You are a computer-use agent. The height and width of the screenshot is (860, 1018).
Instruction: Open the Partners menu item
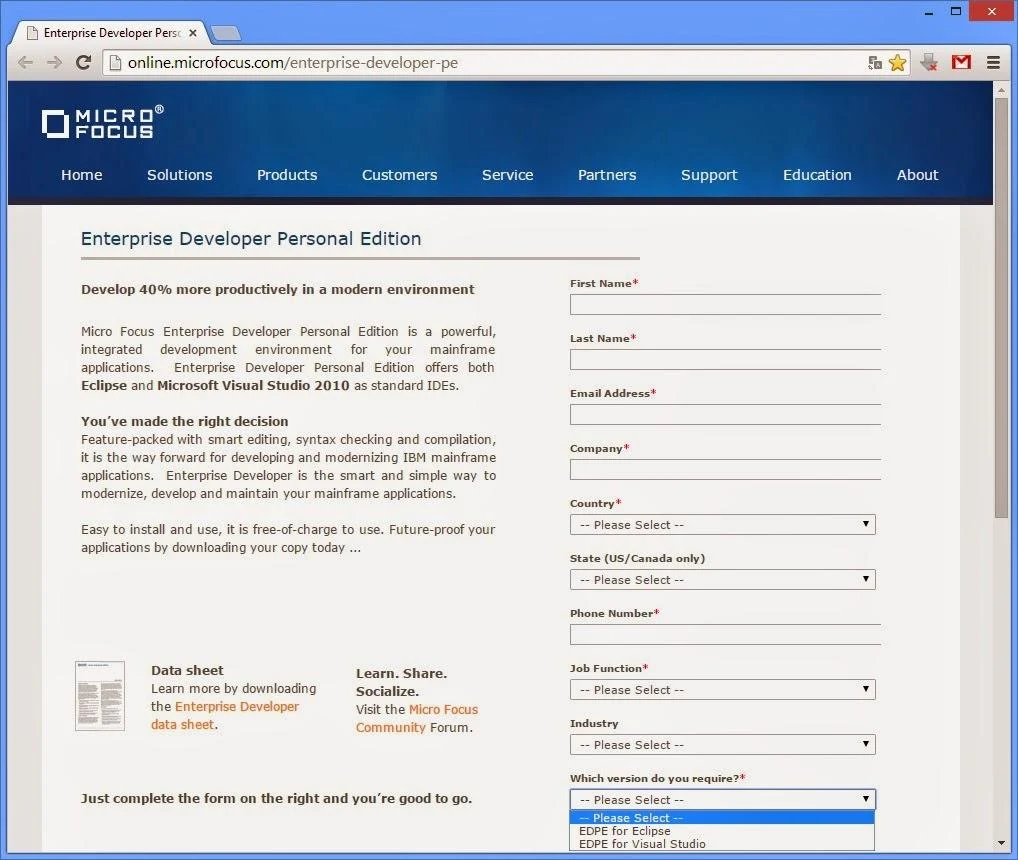coord(607,175)
